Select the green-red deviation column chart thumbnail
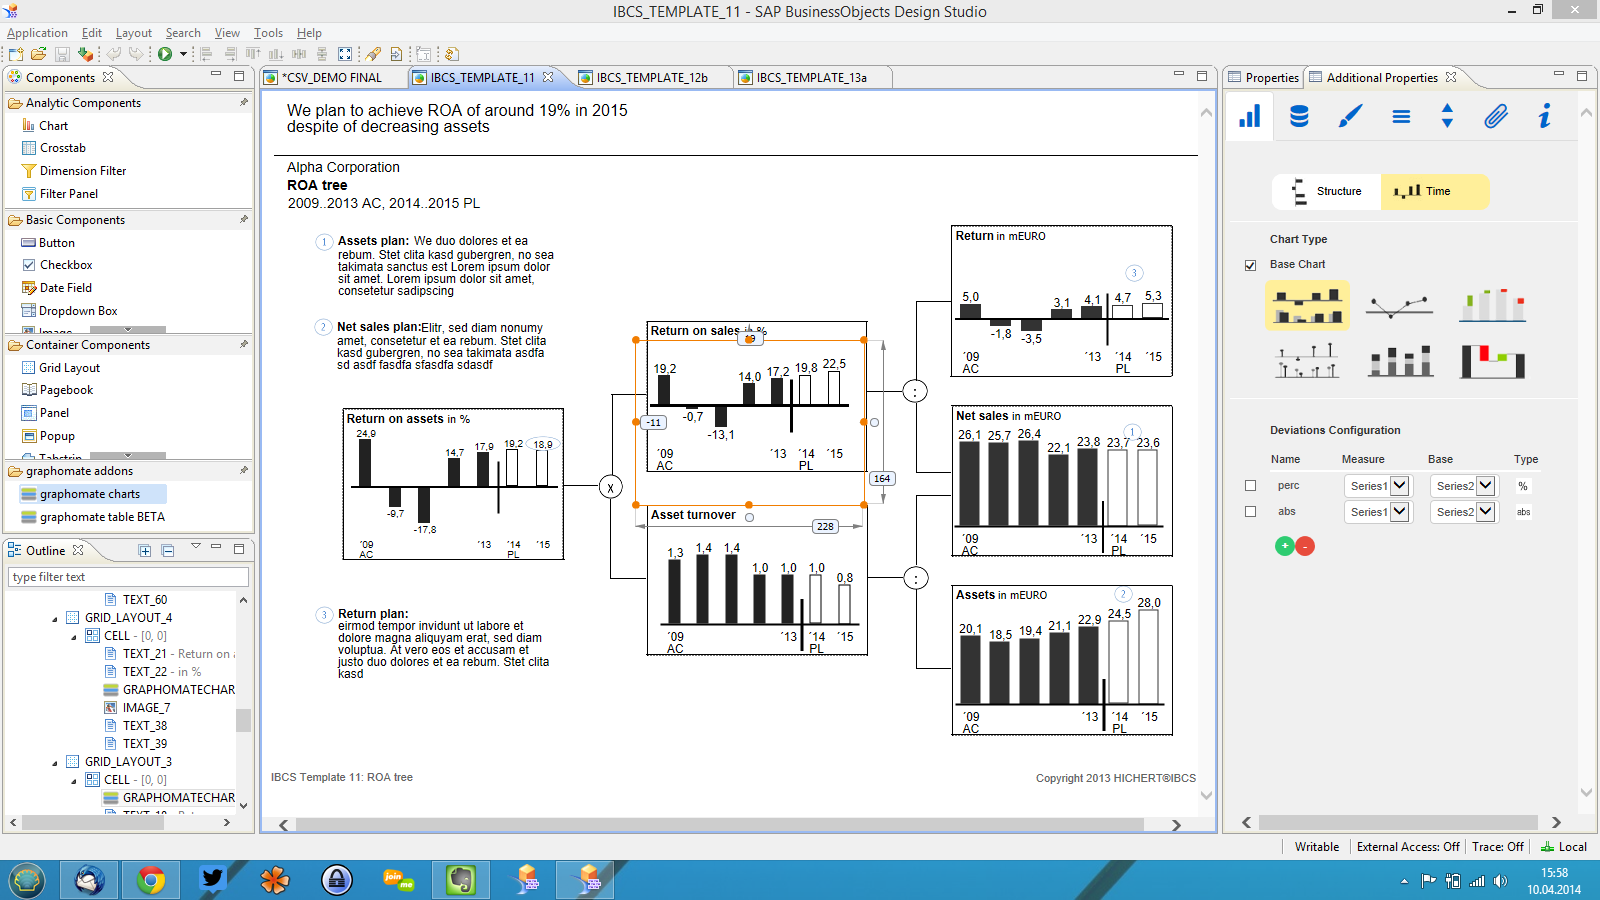The height and width of the screenshot is (900, 1600). [x=1492, y=305]
